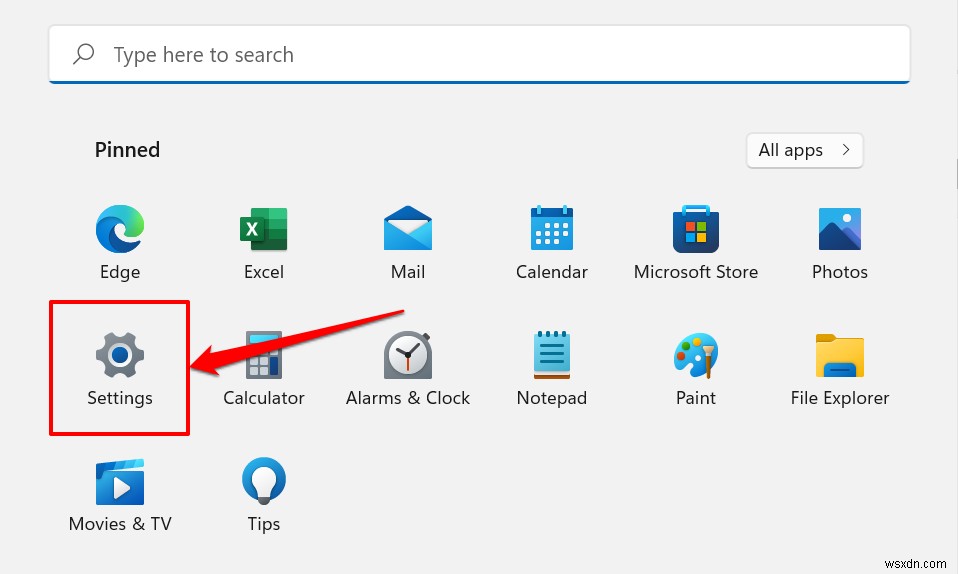
Task: Open the Paint app icon
Action: coord(696,355)
